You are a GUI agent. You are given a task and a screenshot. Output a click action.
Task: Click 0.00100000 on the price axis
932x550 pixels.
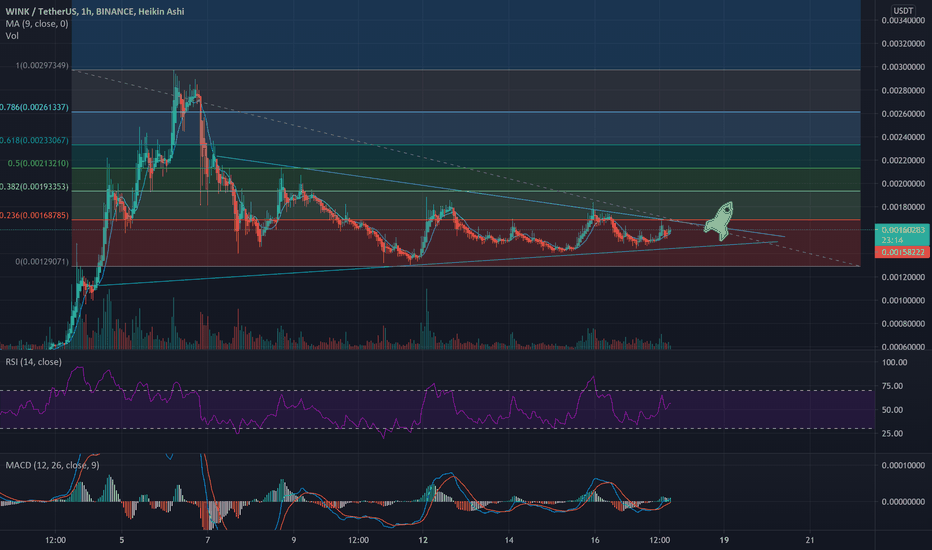click(x=903, y=300)
